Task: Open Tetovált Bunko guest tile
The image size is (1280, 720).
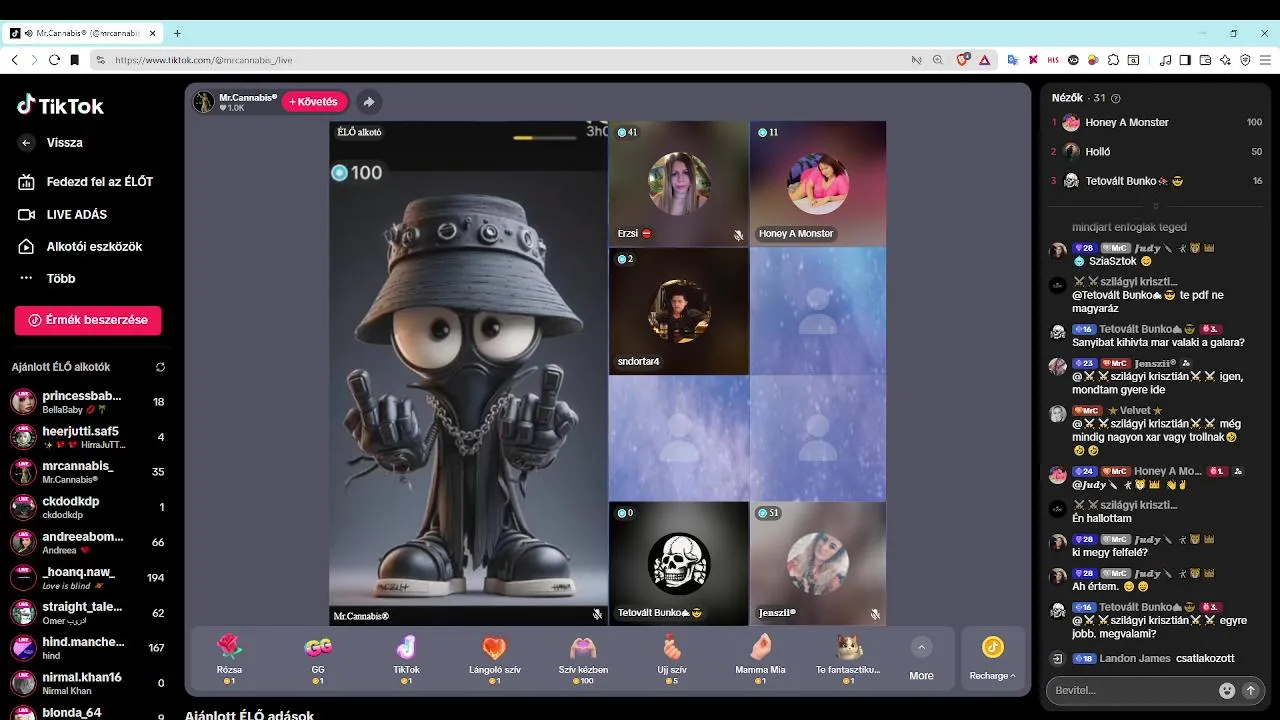Action: (679, 564)
